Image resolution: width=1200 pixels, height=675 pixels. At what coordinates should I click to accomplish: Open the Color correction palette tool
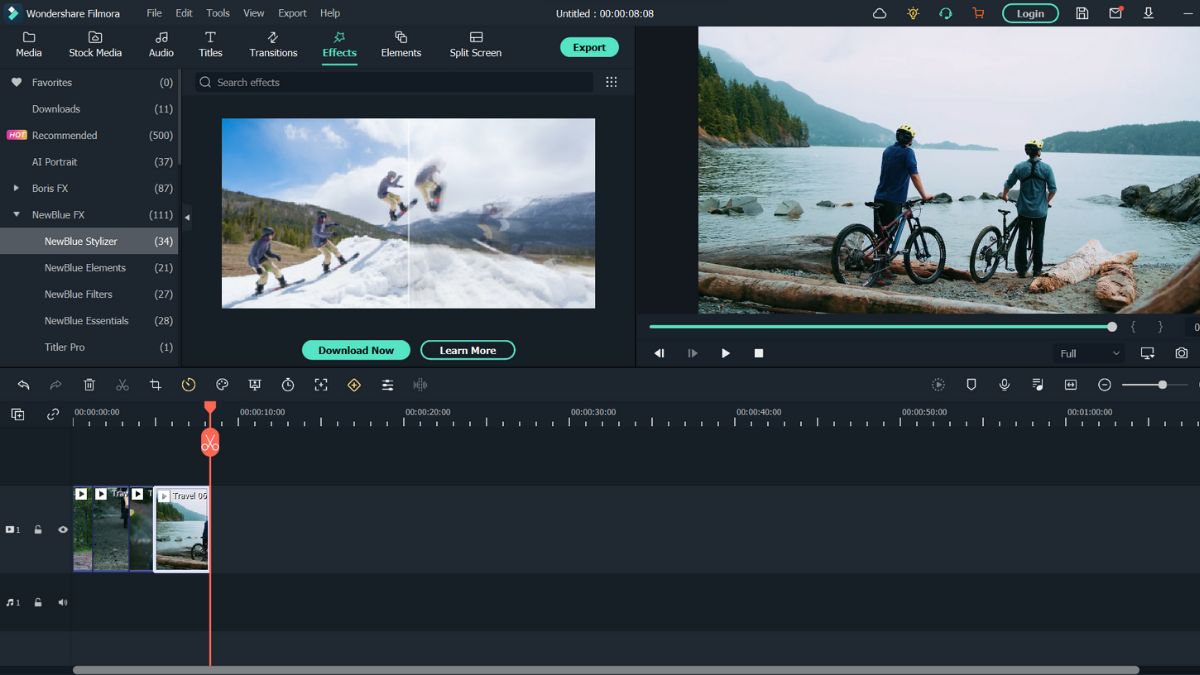pos(222,384)
